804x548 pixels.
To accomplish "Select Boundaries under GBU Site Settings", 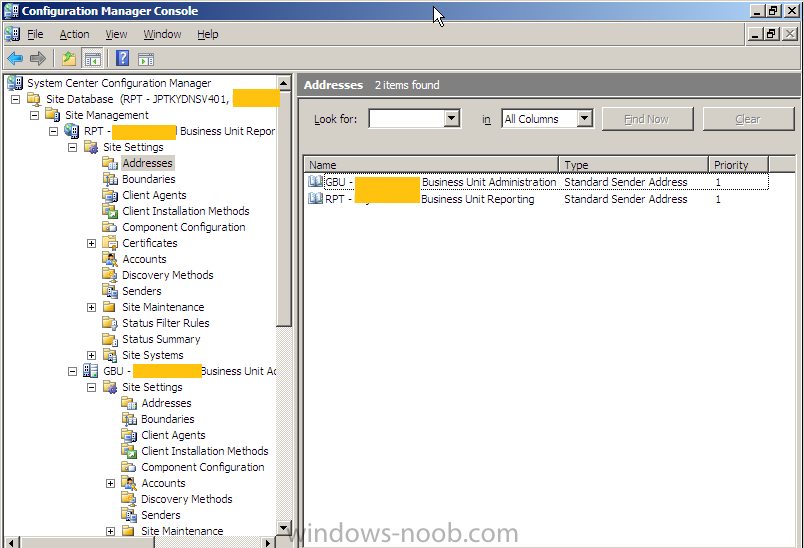I will (x=168, y=419).
